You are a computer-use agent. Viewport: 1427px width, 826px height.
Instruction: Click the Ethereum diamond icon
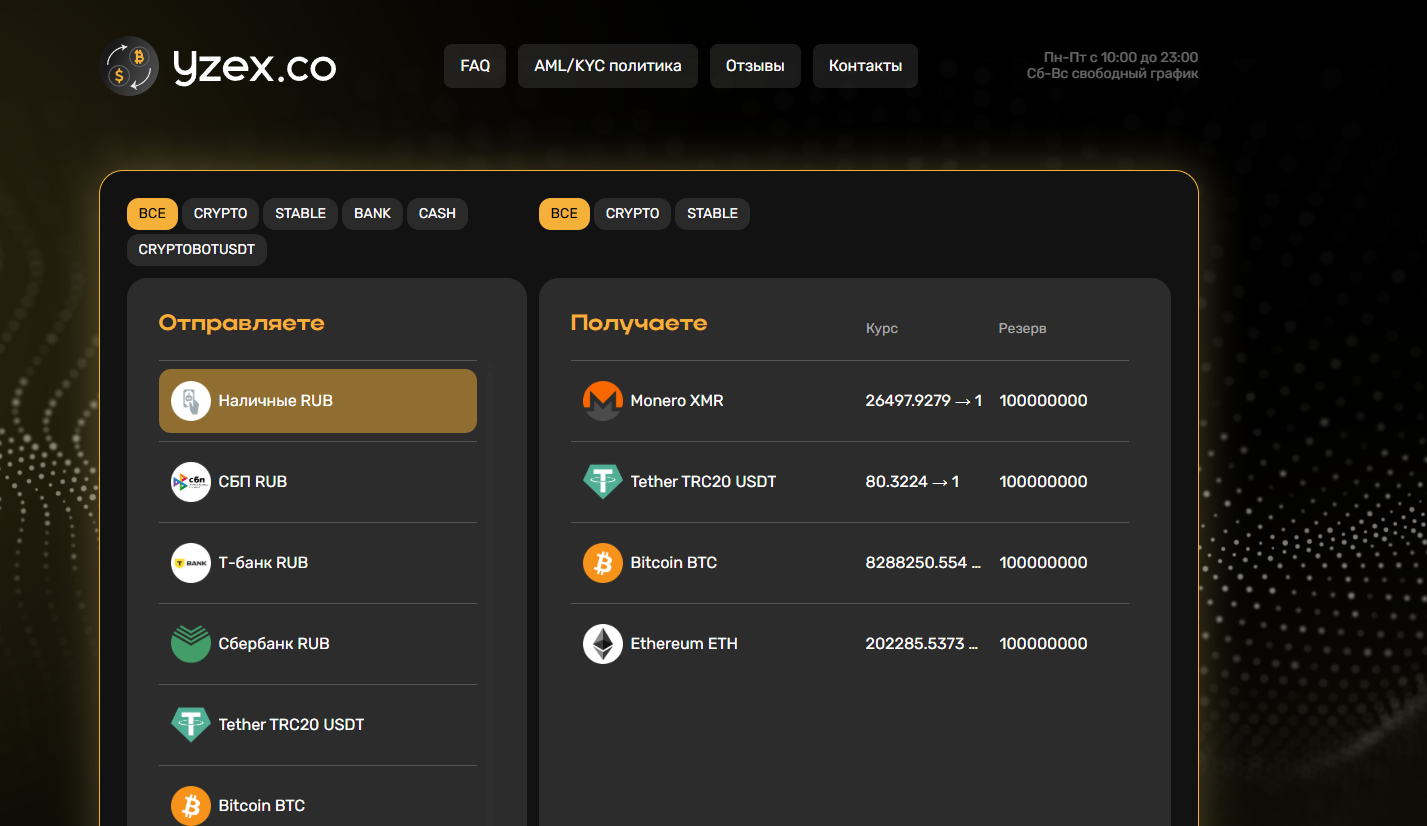point(603,644)
